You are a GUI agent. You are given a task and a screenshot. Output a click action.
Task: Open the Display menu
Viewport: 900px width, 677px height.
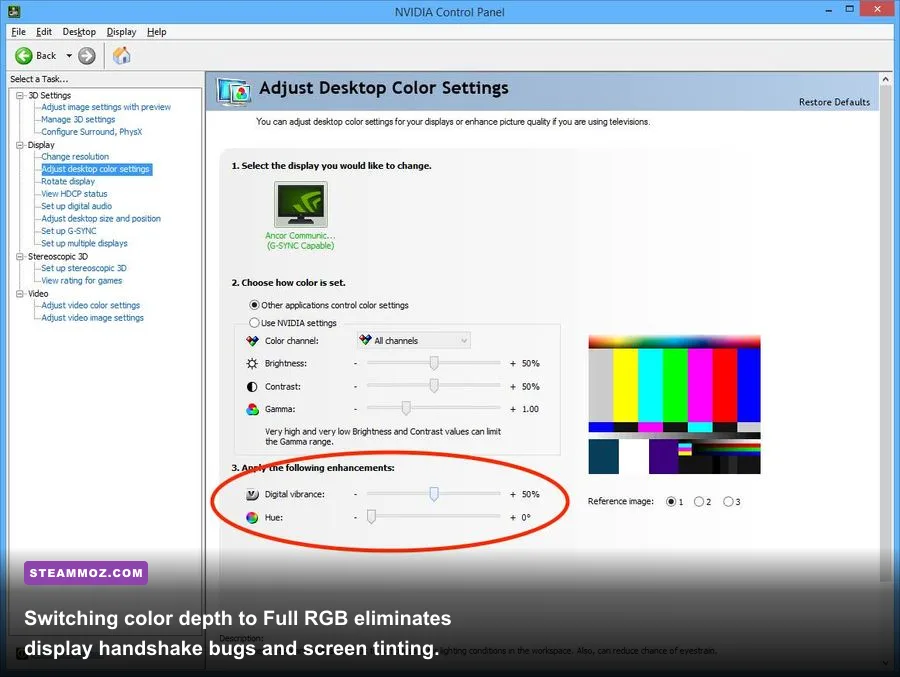point(121,32)
